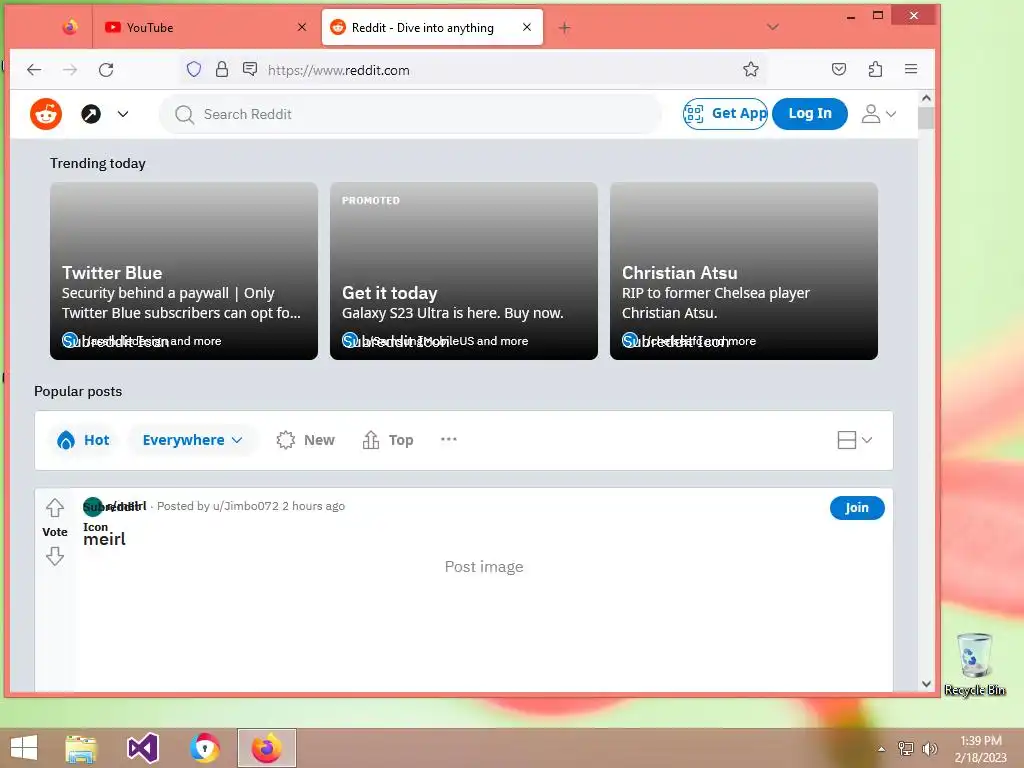The width and height of the screenshot is (1024, 768).
Task: Open a new browser tab
Action: click(x=565, y=27)
